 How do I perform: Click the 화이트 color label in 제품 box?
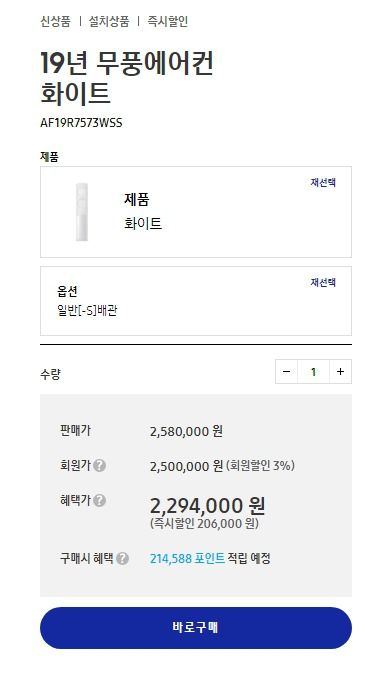tap(143, 223)
